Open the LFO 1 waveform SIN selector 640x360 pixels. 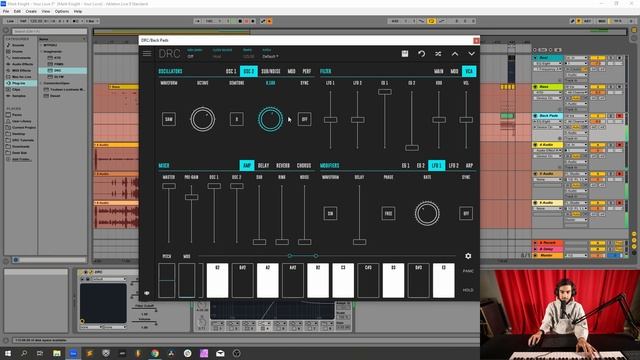pyautogui.click(x=330, y=213)
